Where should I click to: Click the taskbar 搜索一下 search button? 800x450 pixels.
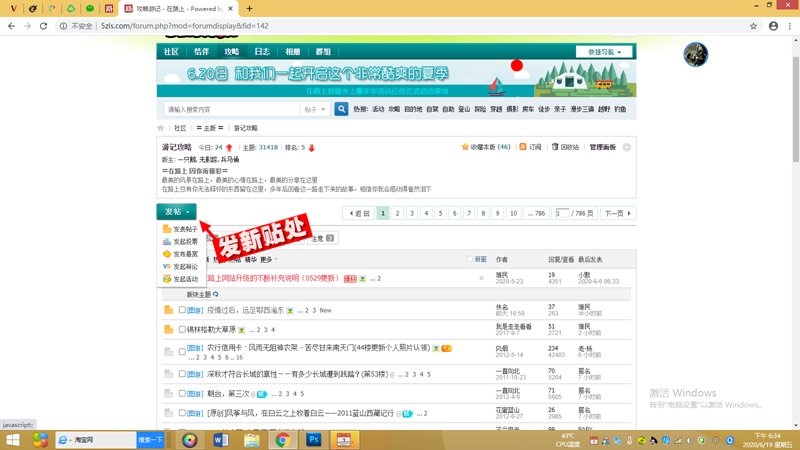[x=150, y=440]
